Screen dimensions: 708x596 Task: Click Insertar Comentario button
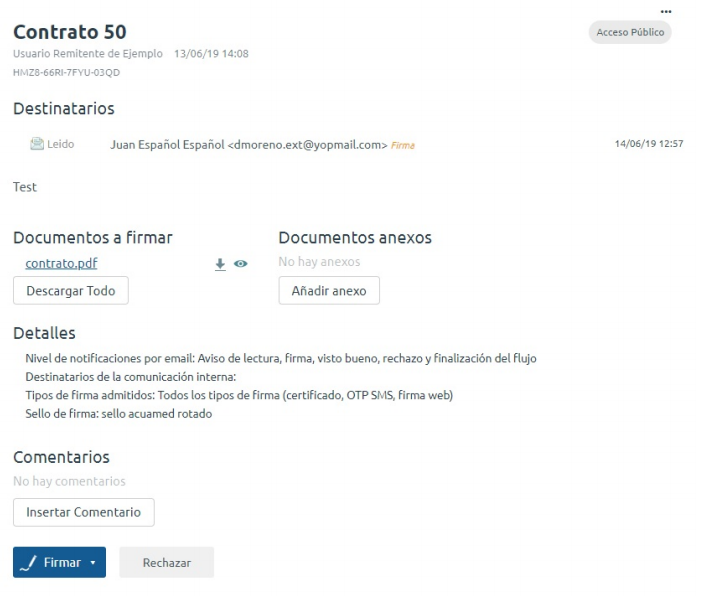tap(84, 512)
